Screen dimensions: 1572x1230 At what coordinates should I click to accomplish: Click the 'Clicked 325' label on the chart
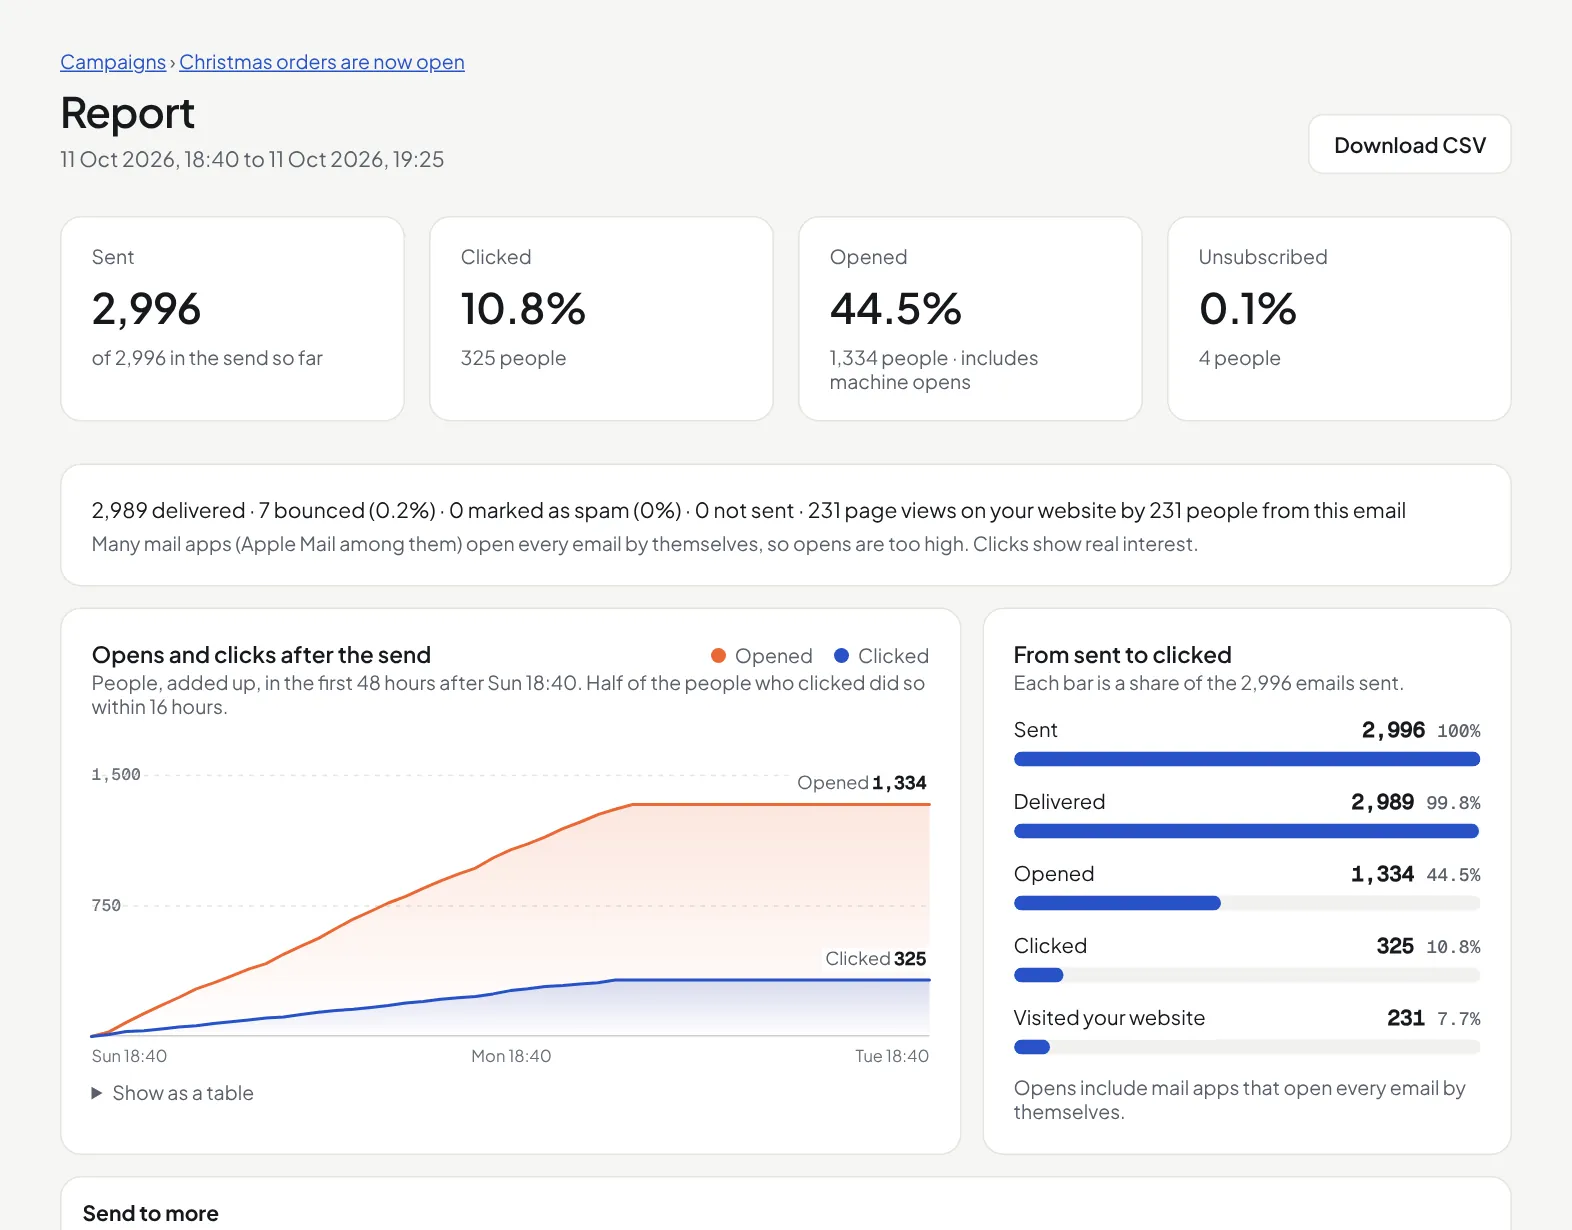(876, 959)
